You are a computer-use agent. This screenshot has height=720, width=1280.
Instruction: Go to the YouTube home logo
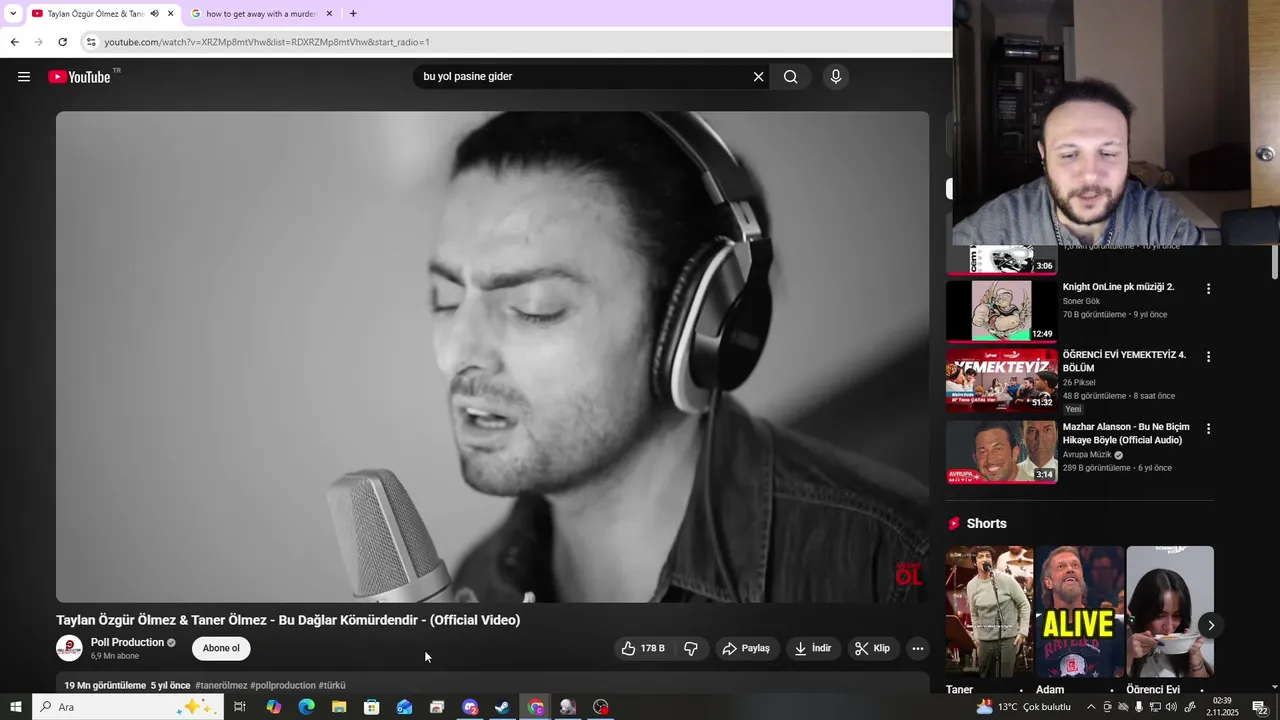click(79, 77)
